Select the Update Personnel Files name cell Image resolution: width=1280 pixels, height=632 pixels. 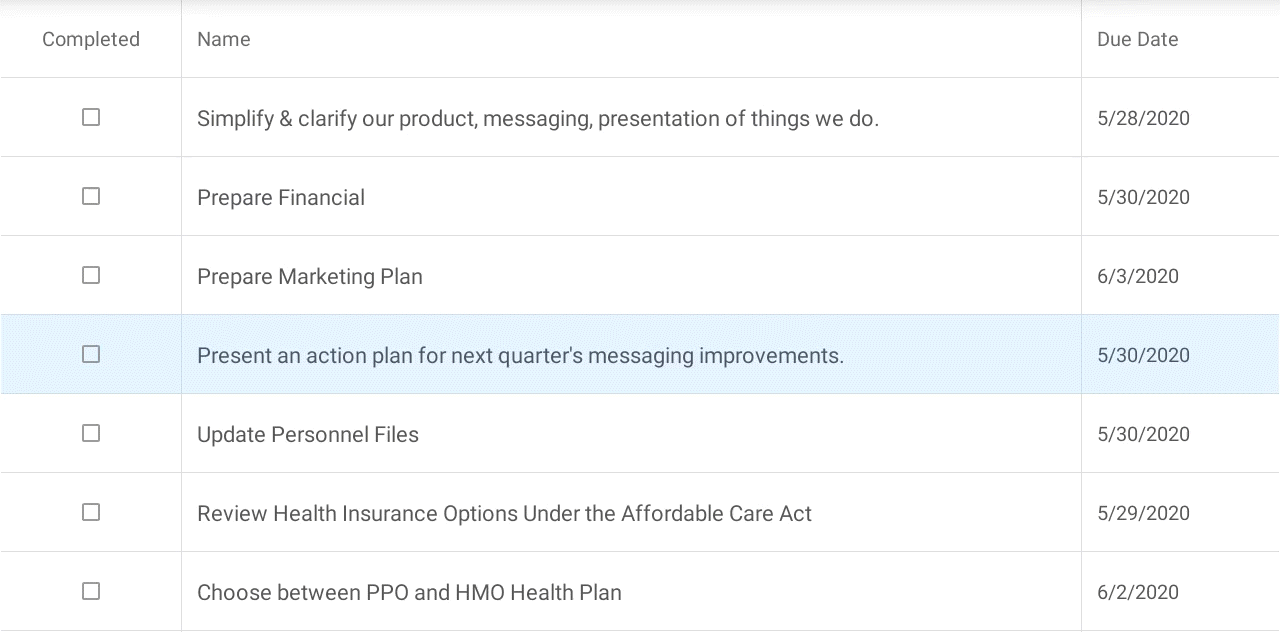coord(631,434)
